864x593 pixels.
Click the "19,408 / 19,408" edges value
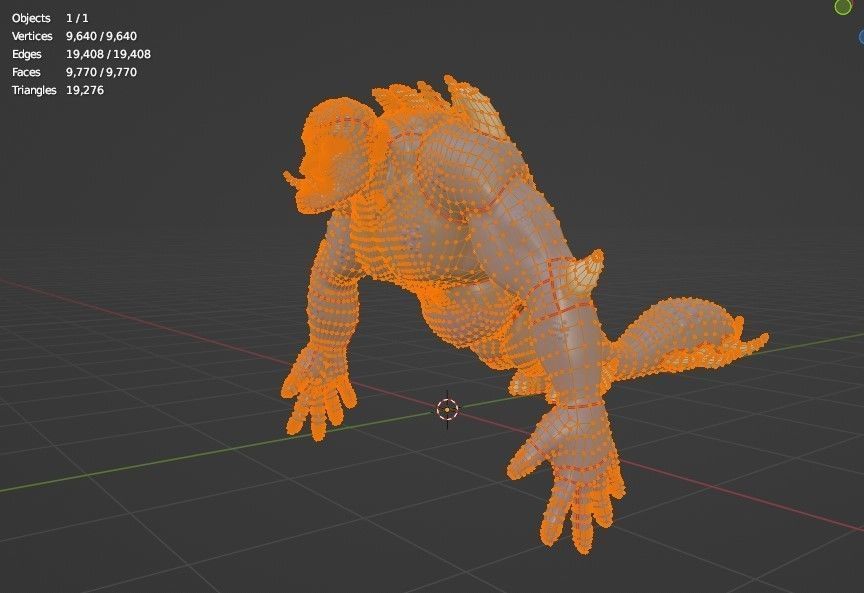pyautogui.click(x=108, y=55)
